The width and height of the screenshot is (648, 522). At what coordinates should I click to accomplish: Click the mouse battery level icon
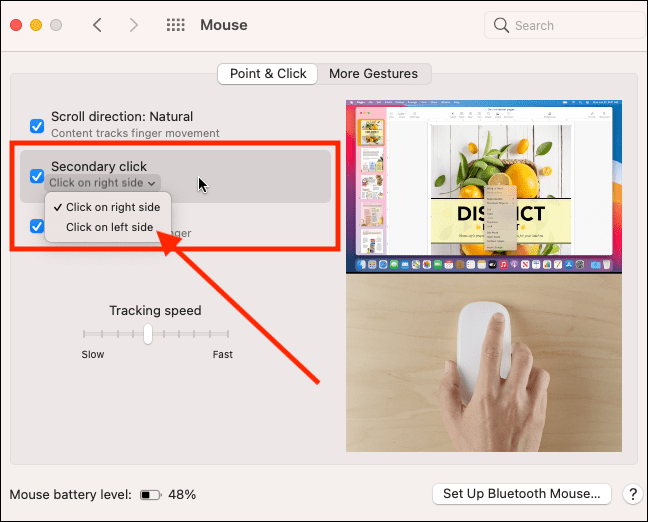(151, 495)
